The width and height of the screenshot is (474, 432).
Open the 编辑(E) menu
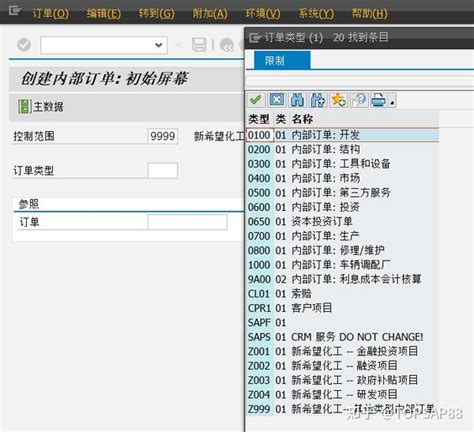pyautogui.click(x=104, y=14)
